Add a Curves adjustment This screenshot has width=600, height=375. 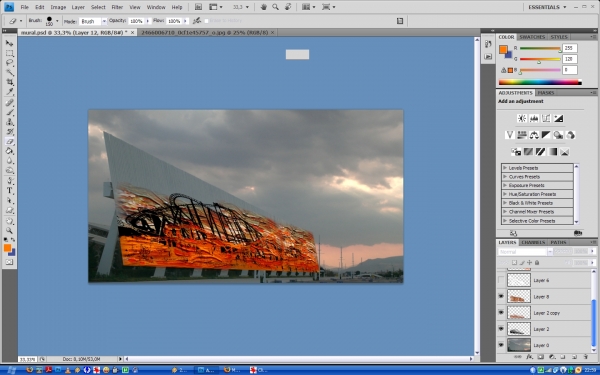tap(546, 118)
